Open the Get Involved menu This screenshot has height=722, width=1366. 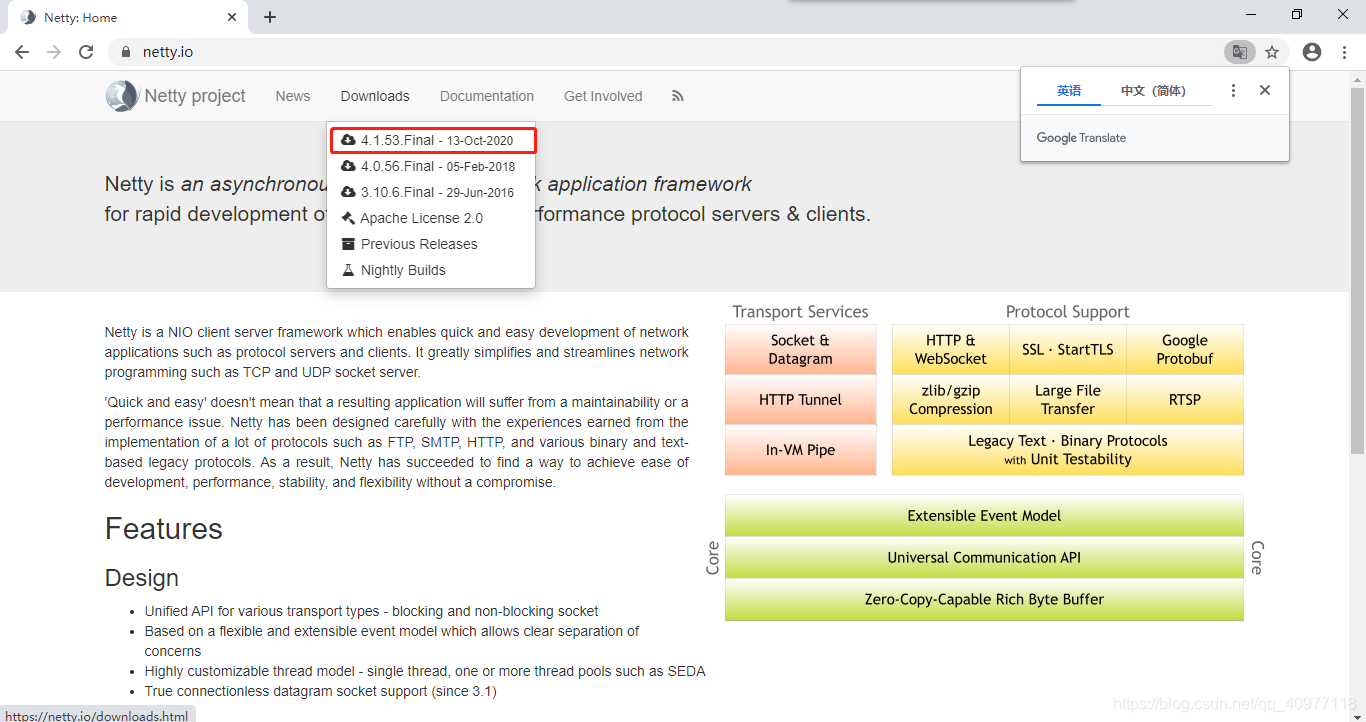(x=603, y=96)
